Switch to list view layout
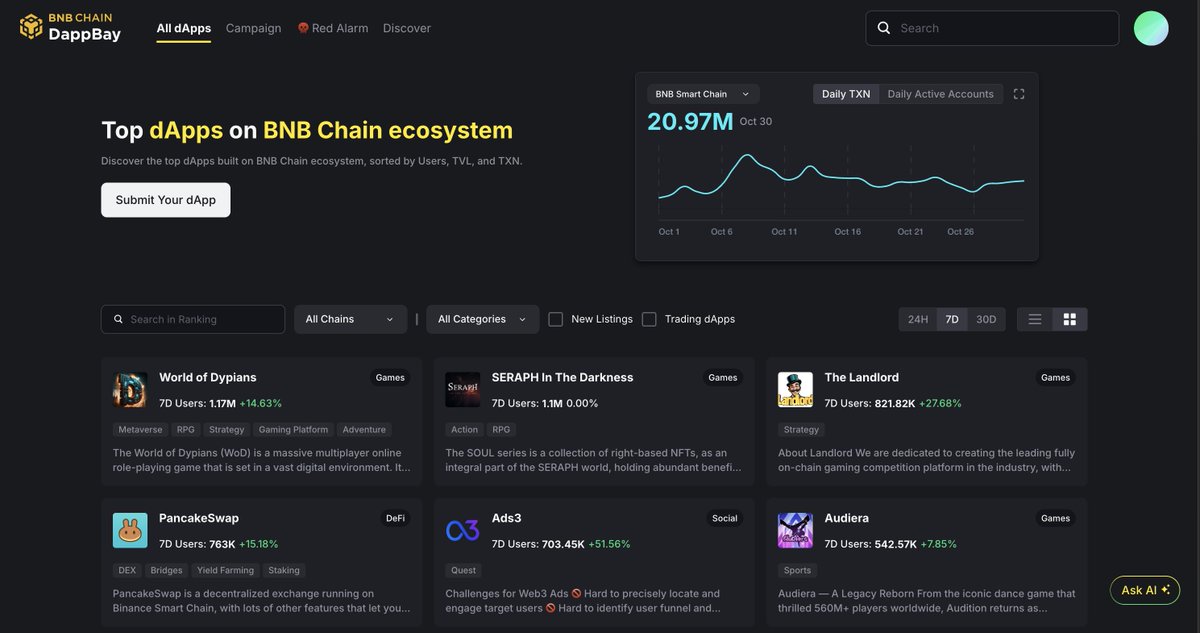The width and height of the screenshot is (1200, 633). pos(1035,319)
